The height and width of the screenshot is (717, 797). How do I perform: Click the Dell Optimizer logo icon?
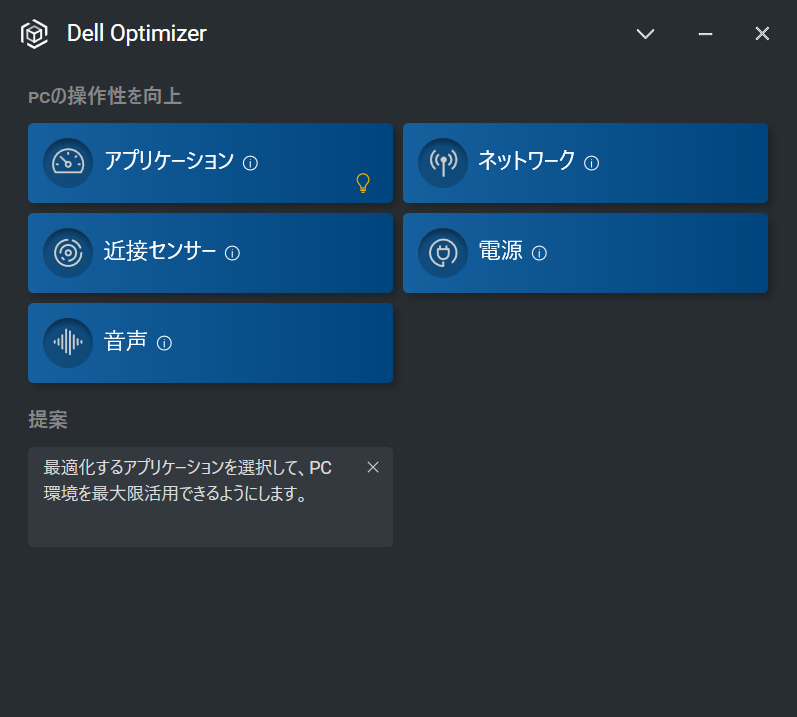(35, 34)
